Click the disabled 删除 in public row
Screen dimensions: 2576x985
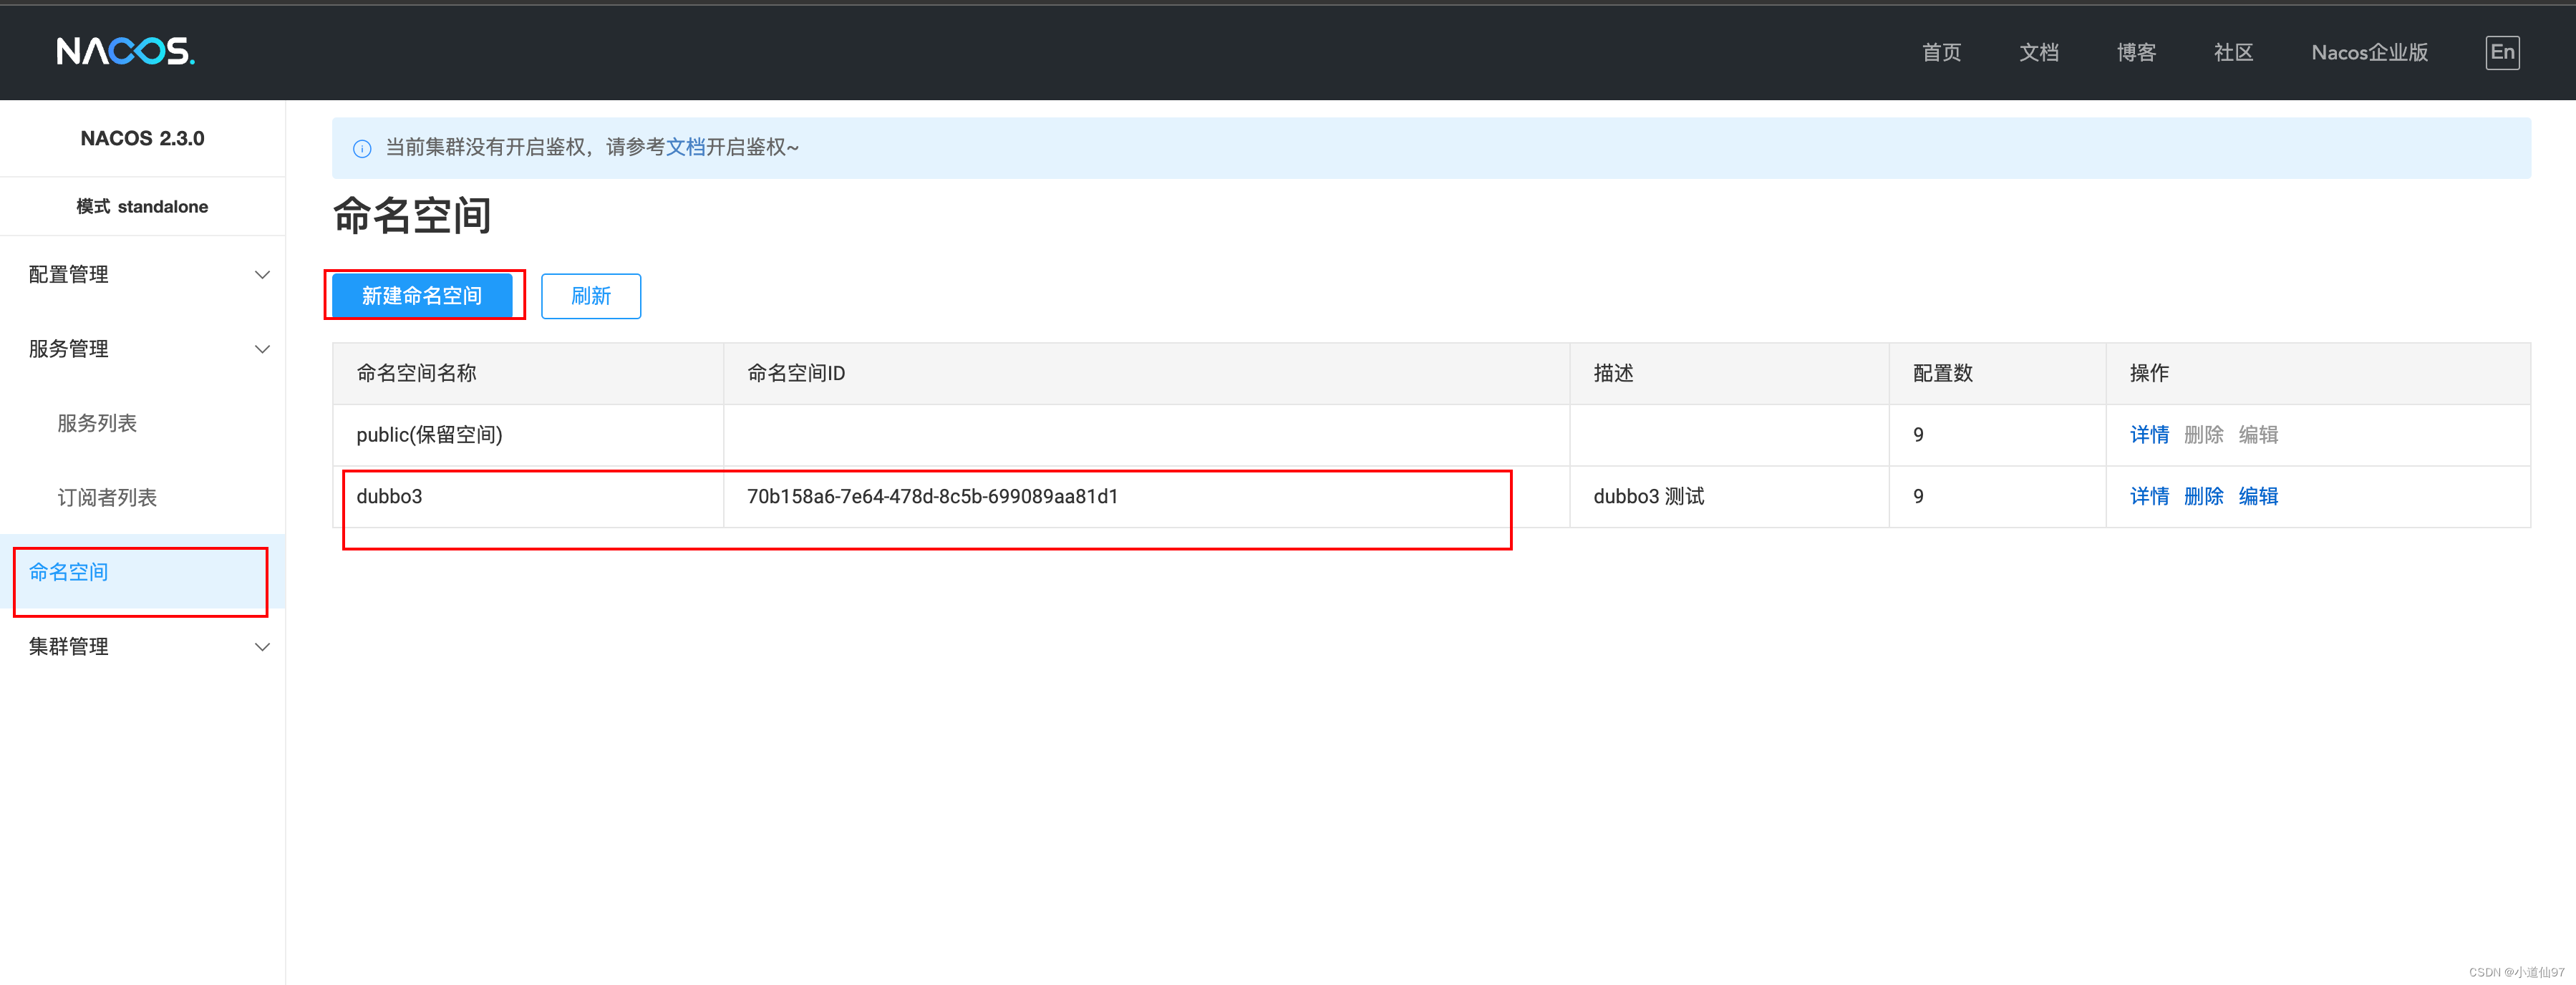(x=2204, y=435)
